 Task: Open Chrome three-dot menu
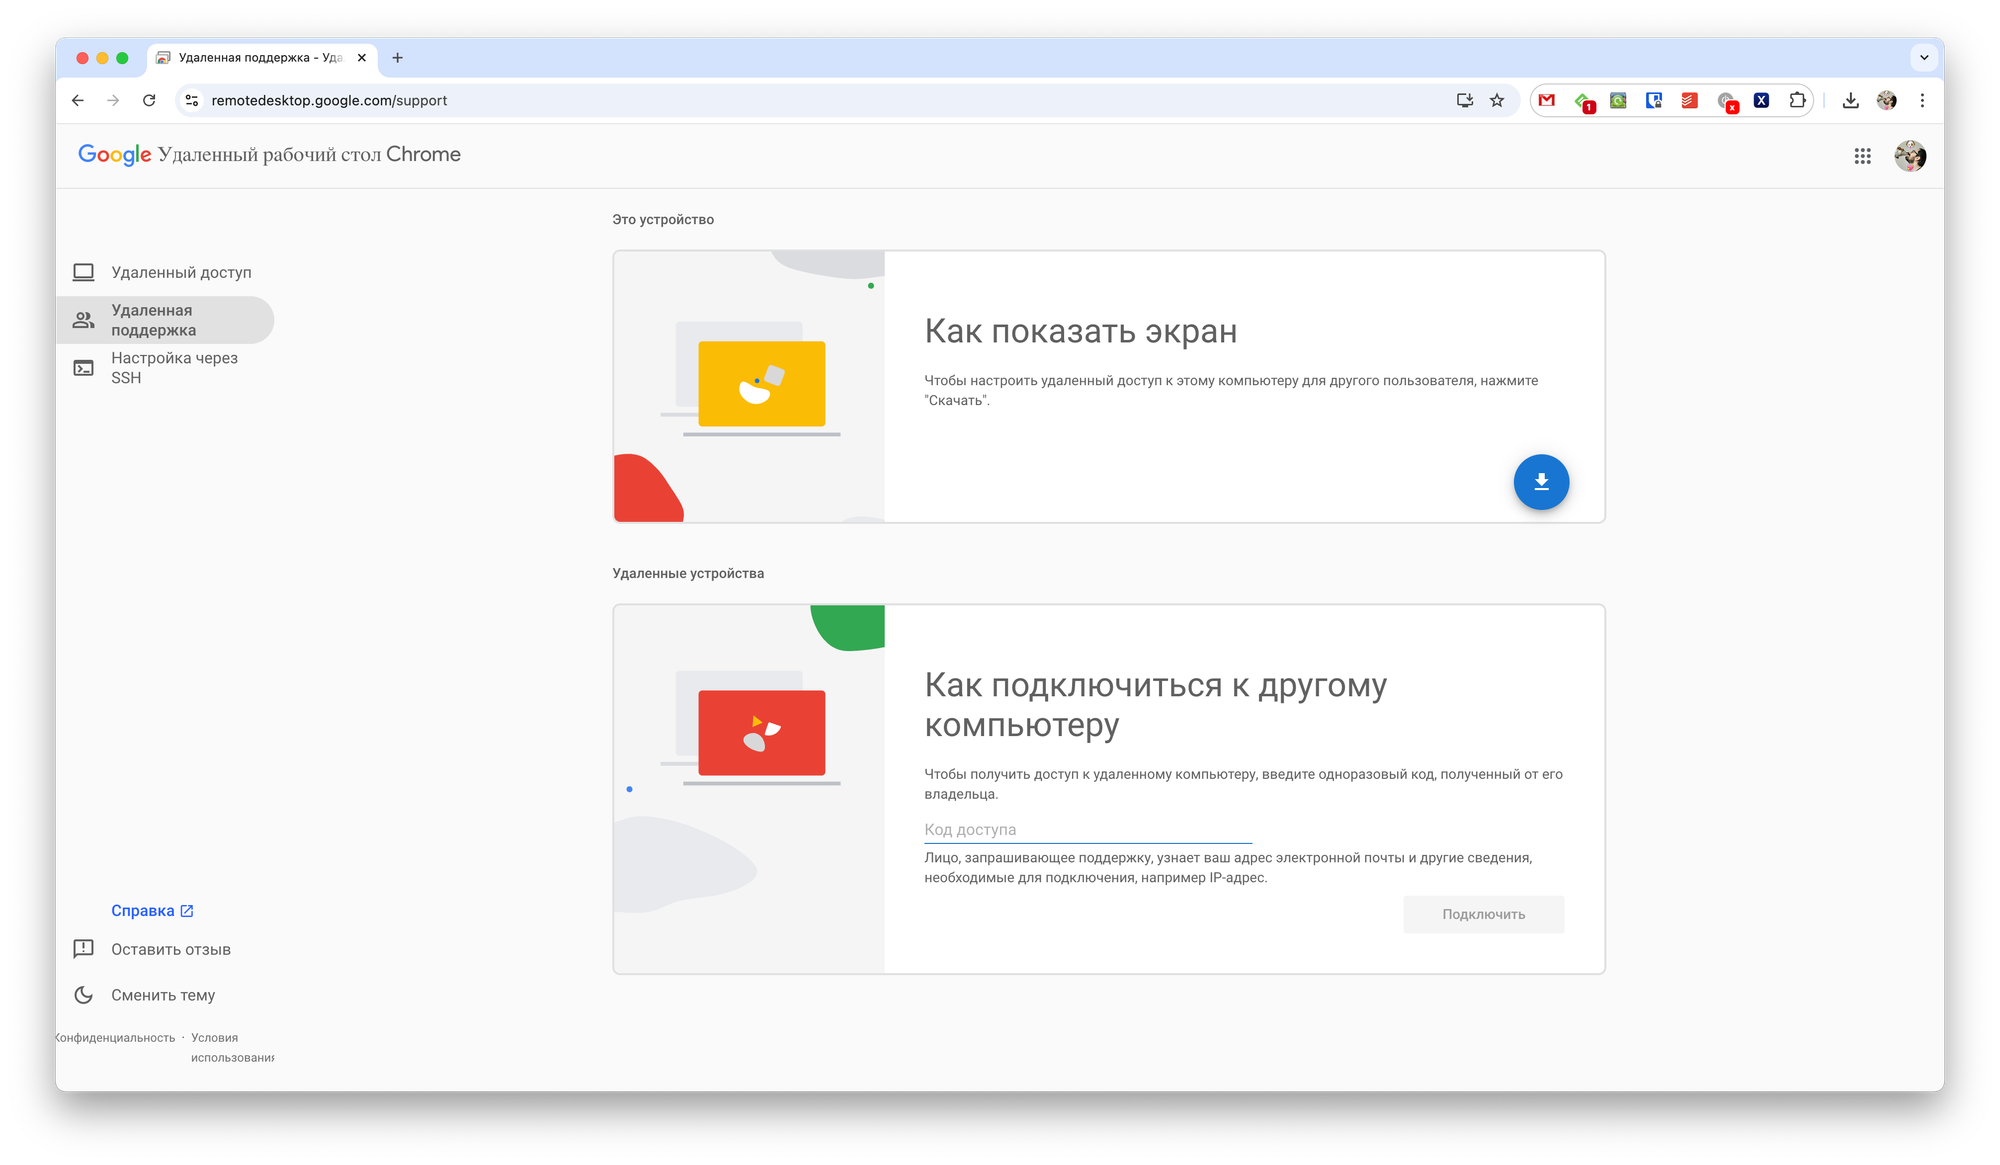click(1922, 100)
